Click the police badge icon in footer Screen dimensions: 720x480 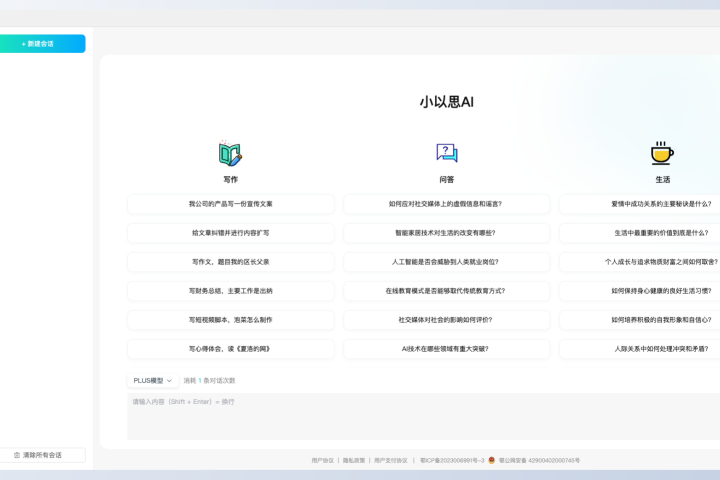click(x=492, y=460)
